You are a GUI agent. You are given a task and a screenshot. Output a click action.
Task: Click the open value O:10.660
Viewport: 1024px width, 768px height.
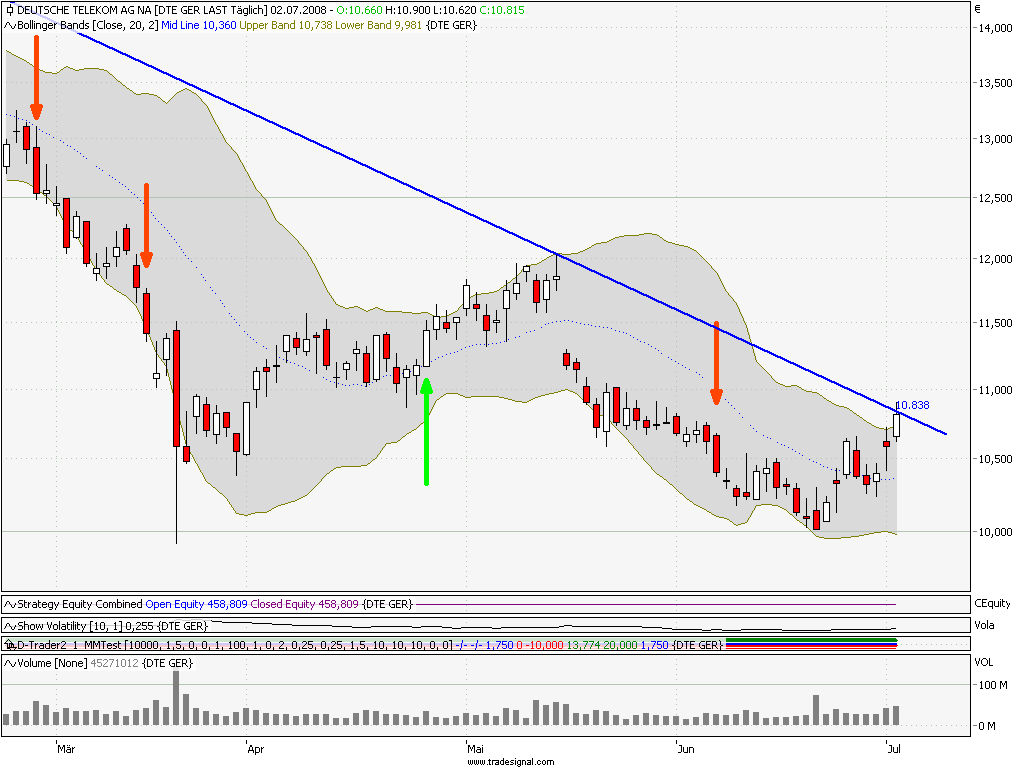[359, 10]
